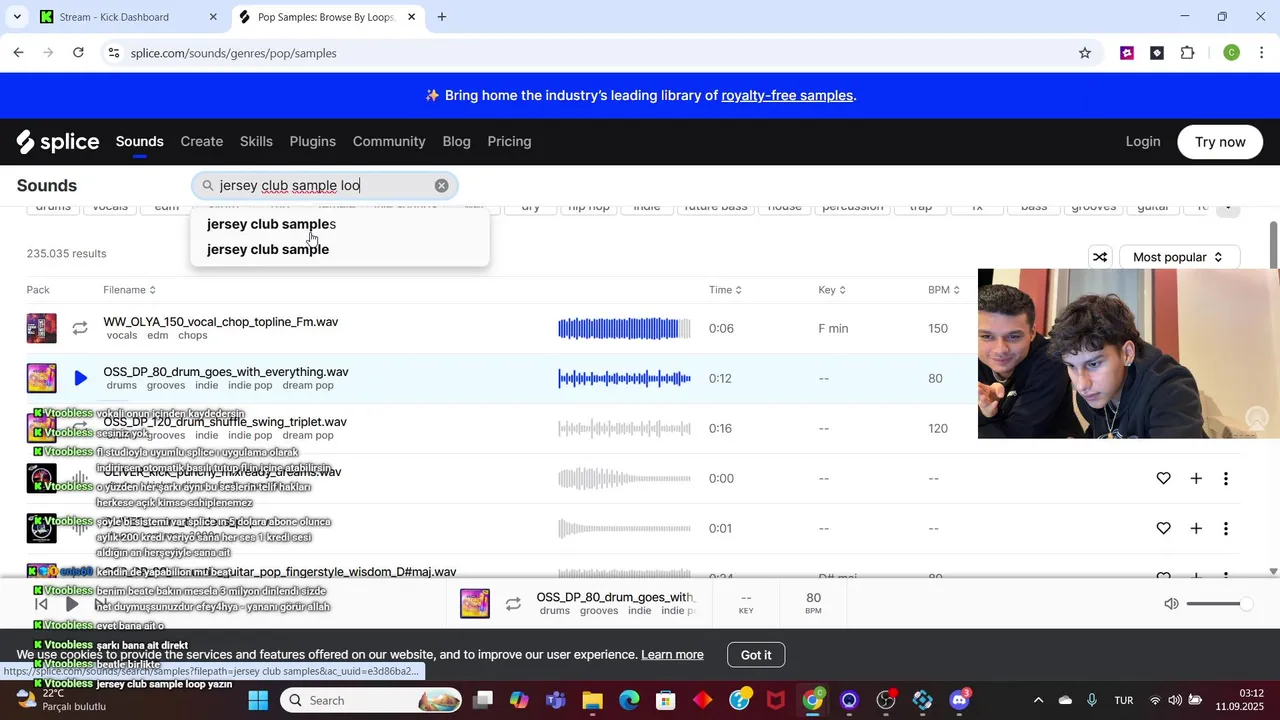Open the Blog nav item
Viewport: 1280px width, 720px height.
click(456, 142)
